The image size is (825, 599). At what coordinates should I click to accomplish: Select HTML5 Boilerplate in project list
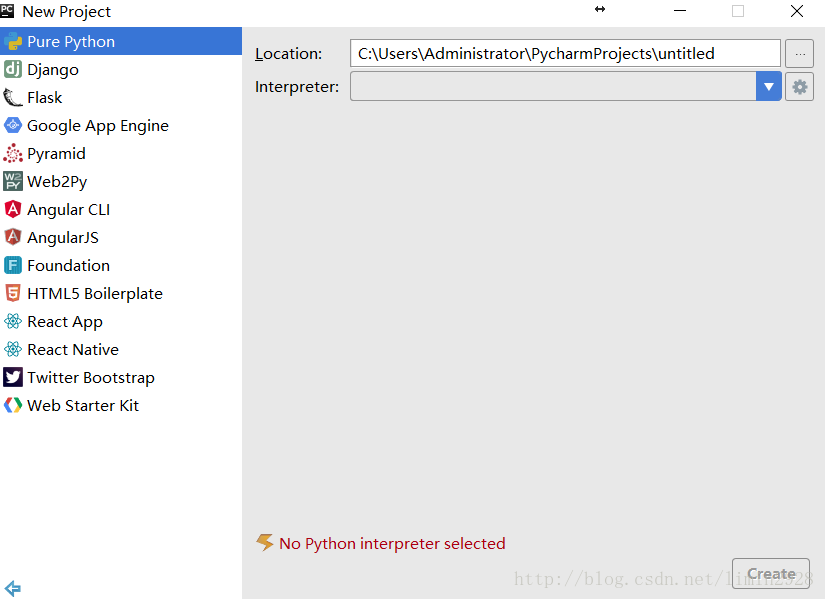coord(121,293)
